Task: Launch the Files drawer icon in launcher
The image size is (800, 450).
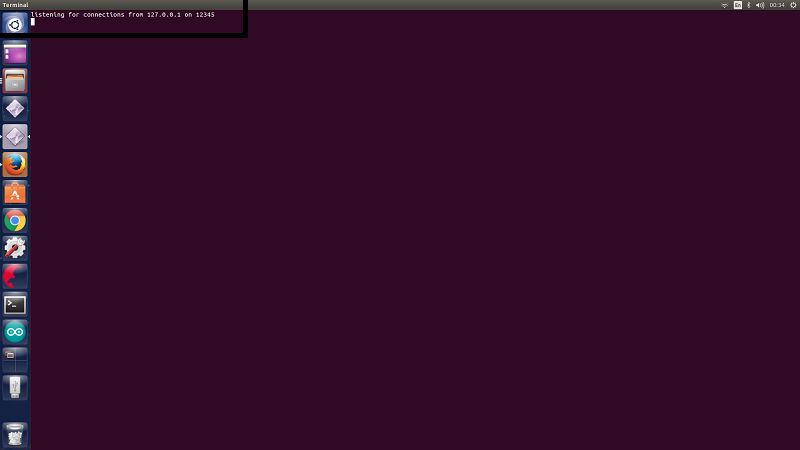Action: click(15, 81)
